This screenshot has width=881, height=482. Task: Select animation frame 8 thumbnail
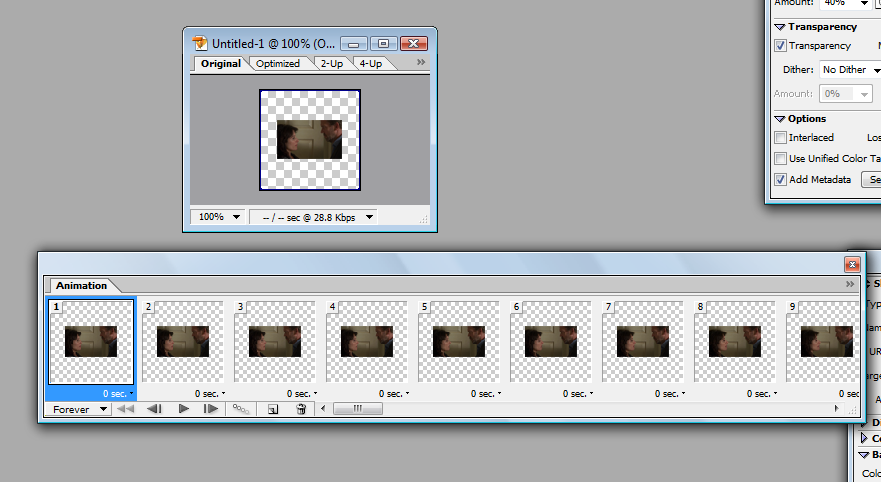tap(735, 342)
